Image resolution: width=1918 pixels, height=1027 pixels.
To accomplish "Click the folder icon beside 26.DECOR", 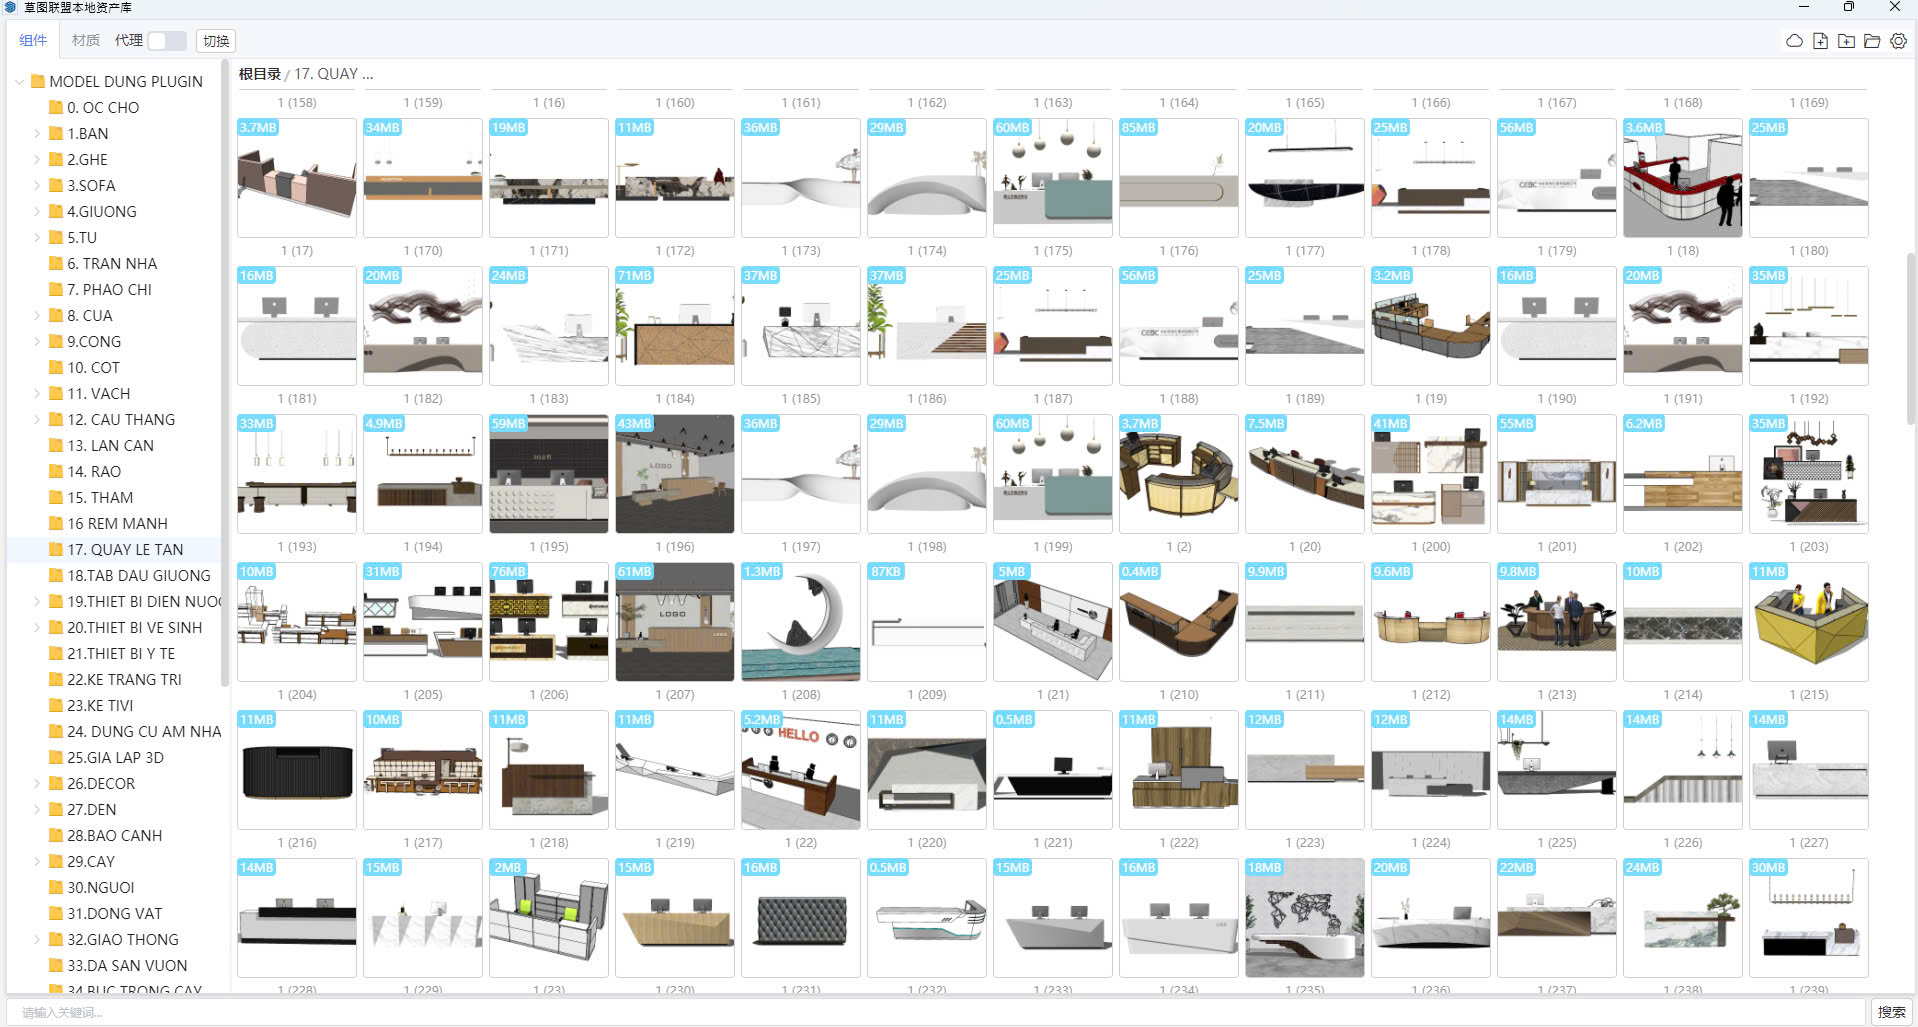I will [56, 784].
